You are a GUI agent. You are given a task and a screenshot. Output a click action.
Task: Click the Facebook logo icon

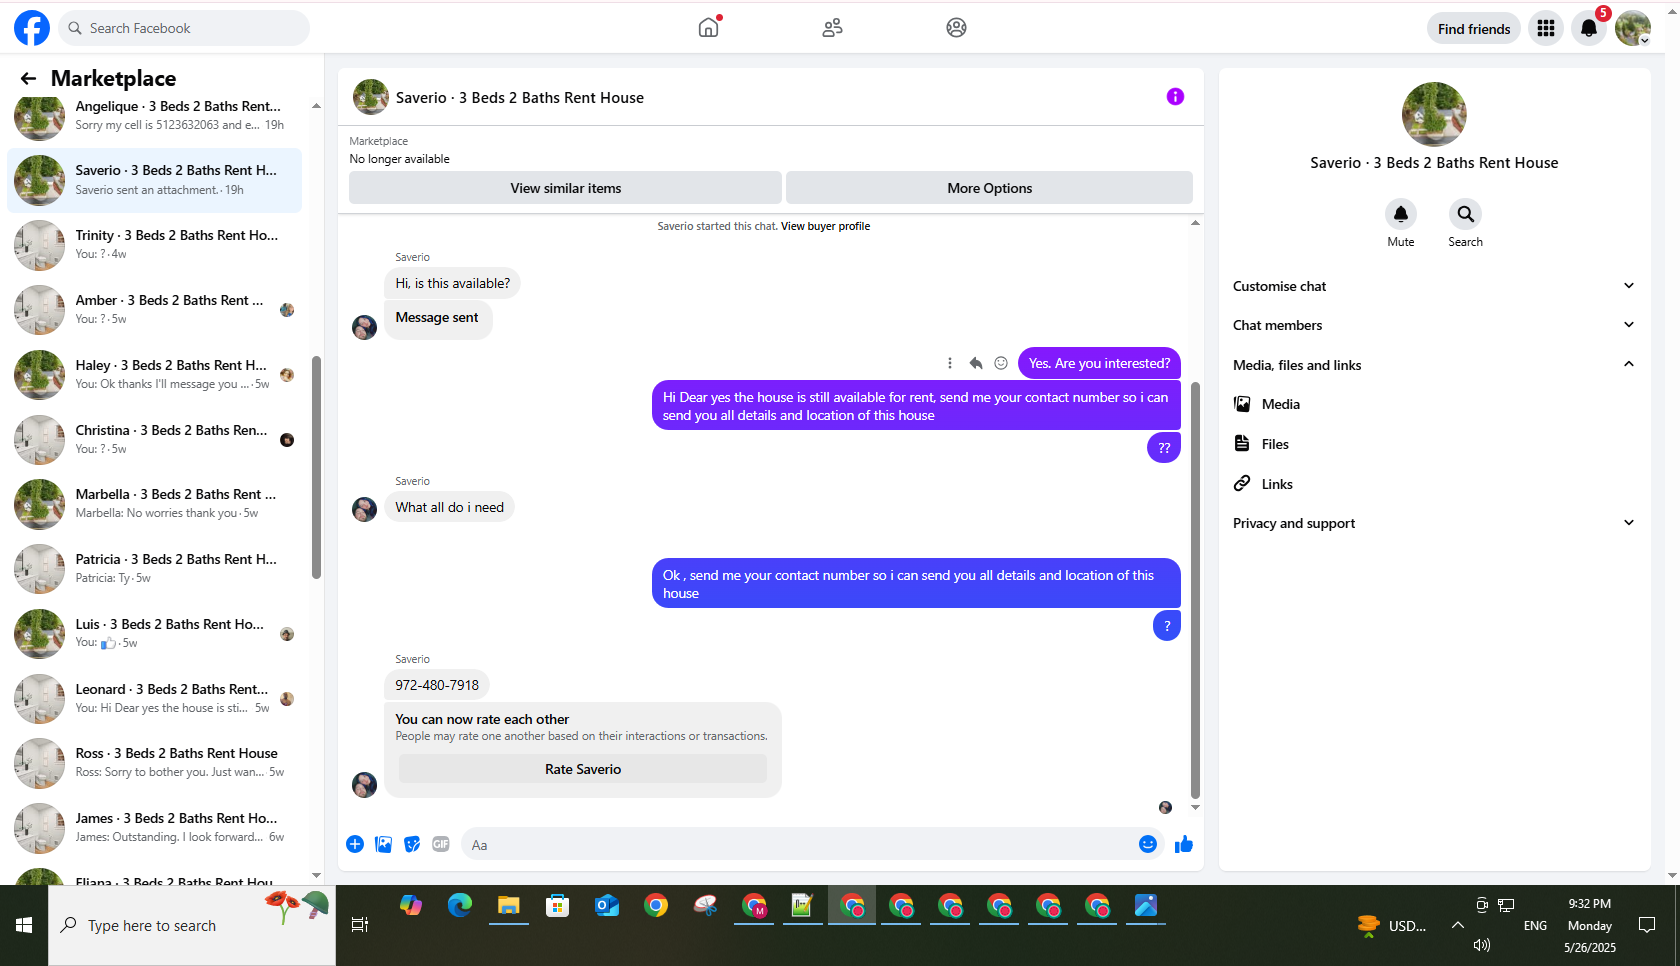(32, 28)
